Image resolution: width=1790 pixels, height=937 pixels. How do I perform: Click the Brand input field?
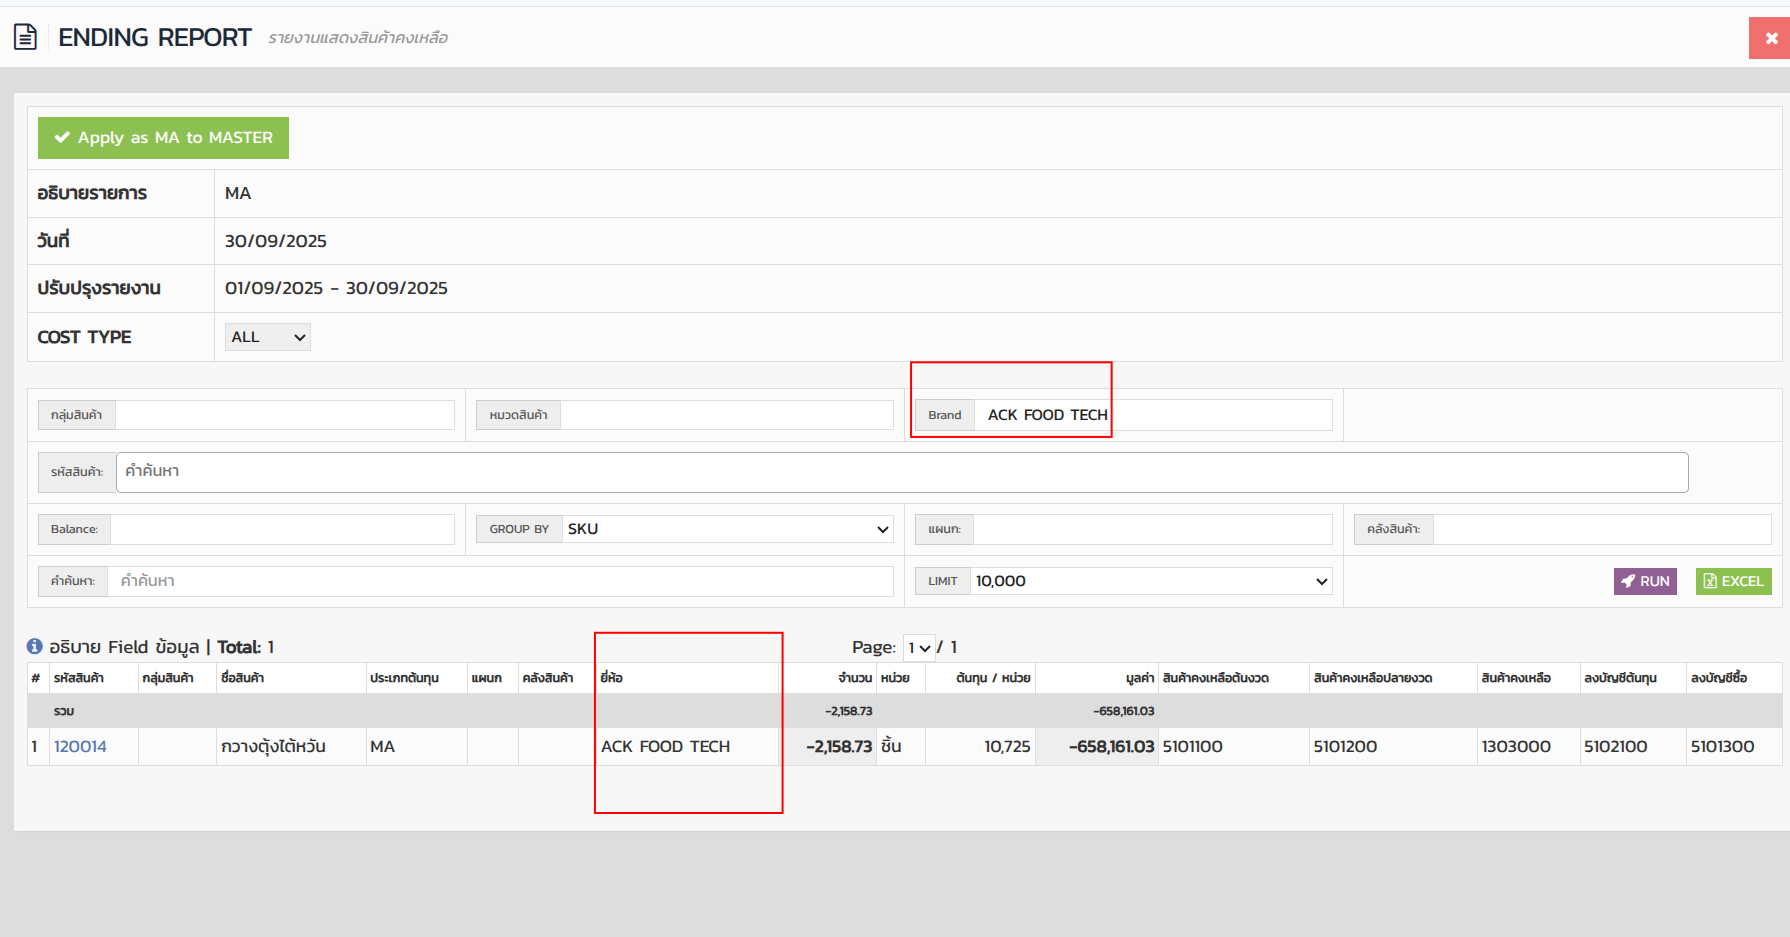pos(1152,415)
